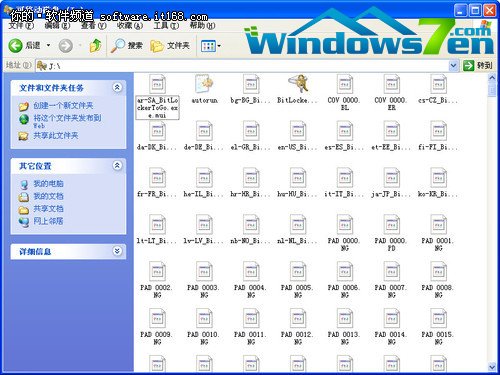Select the ja-JP_Bi... file icon
This screenshot has width=500, height=375.
(392, 178)
